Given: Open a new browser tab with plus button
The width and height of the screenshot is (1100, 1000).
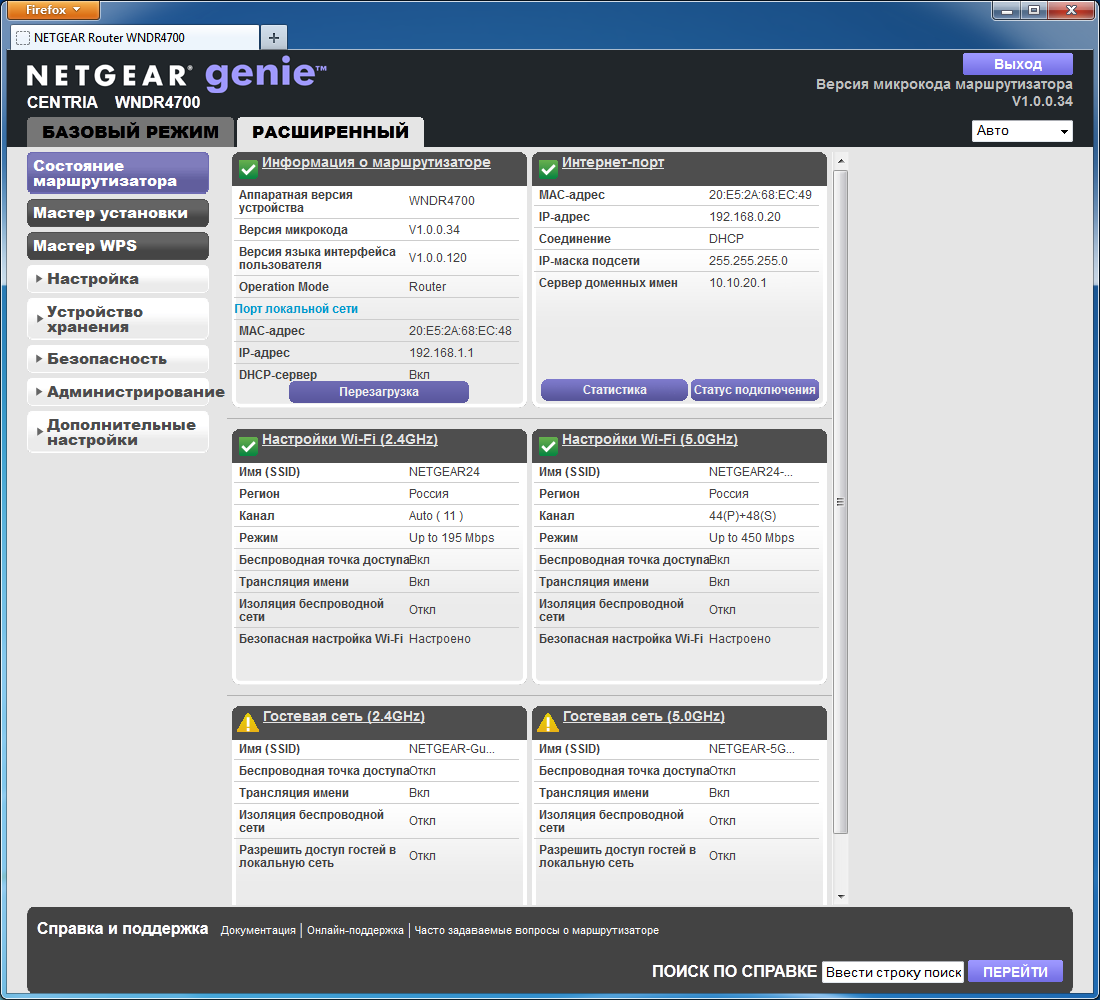Looking at the screenshot, I should [274, 38].
